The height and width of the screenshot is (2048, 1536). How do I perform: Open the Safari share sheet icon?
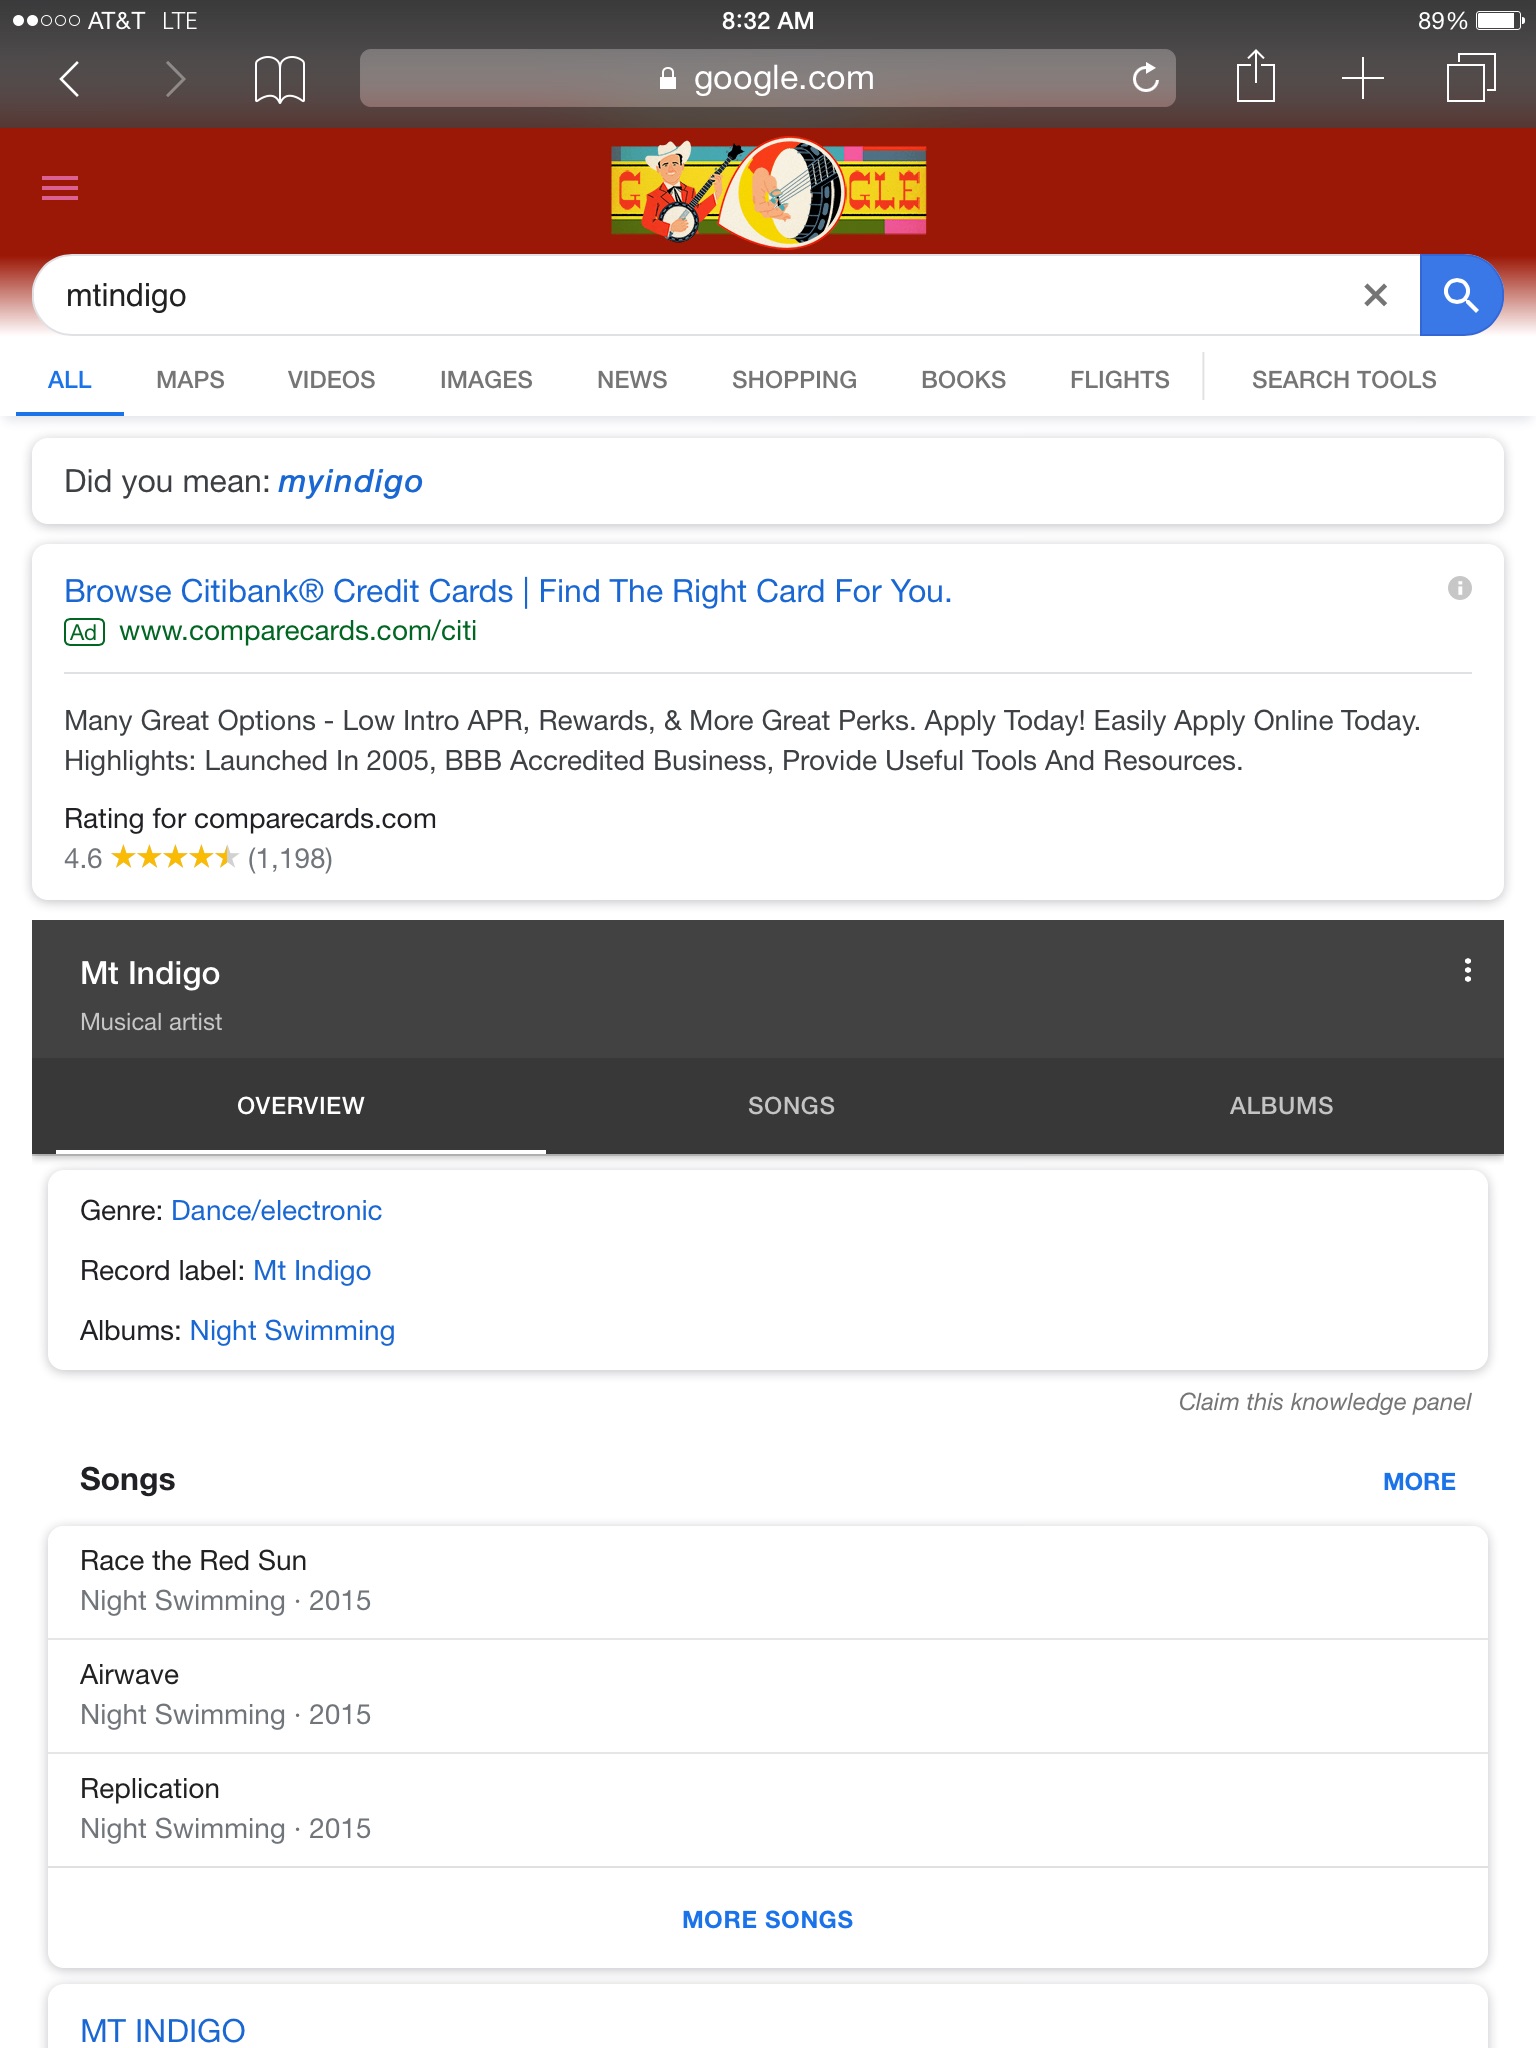coord(1255,77)
